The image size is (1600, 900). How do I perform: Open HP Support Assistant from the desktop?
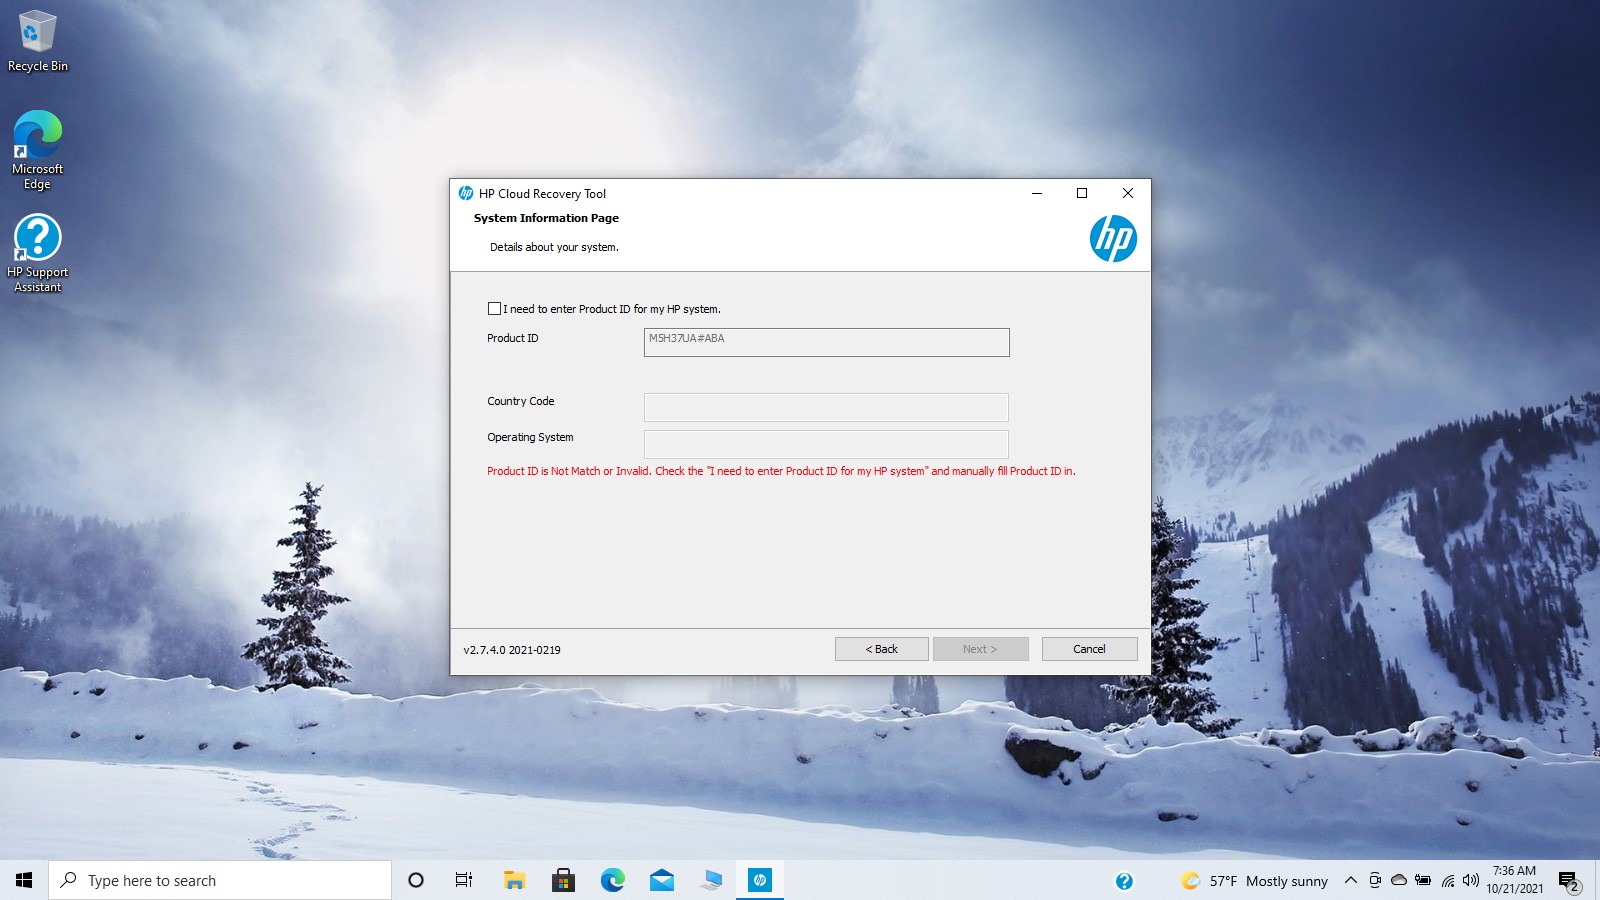37,245
